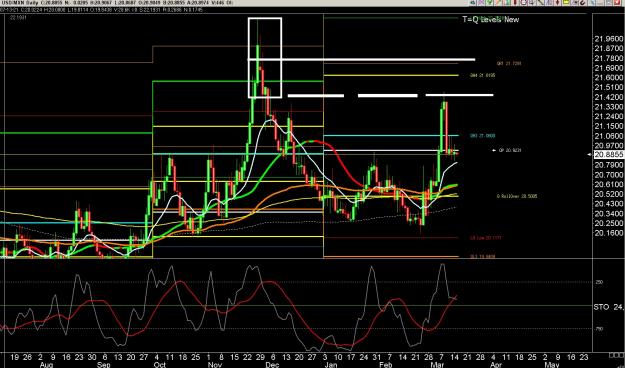Click the Dec month label on time axis
This screenshot has width=625, height=368.
click(x=273, y=364)
